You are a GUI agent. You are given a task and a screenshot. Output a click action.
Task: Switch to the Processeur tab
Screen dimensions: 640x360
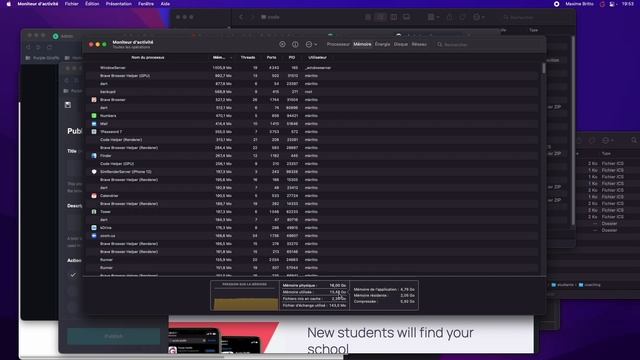click(x=338, y=44)
